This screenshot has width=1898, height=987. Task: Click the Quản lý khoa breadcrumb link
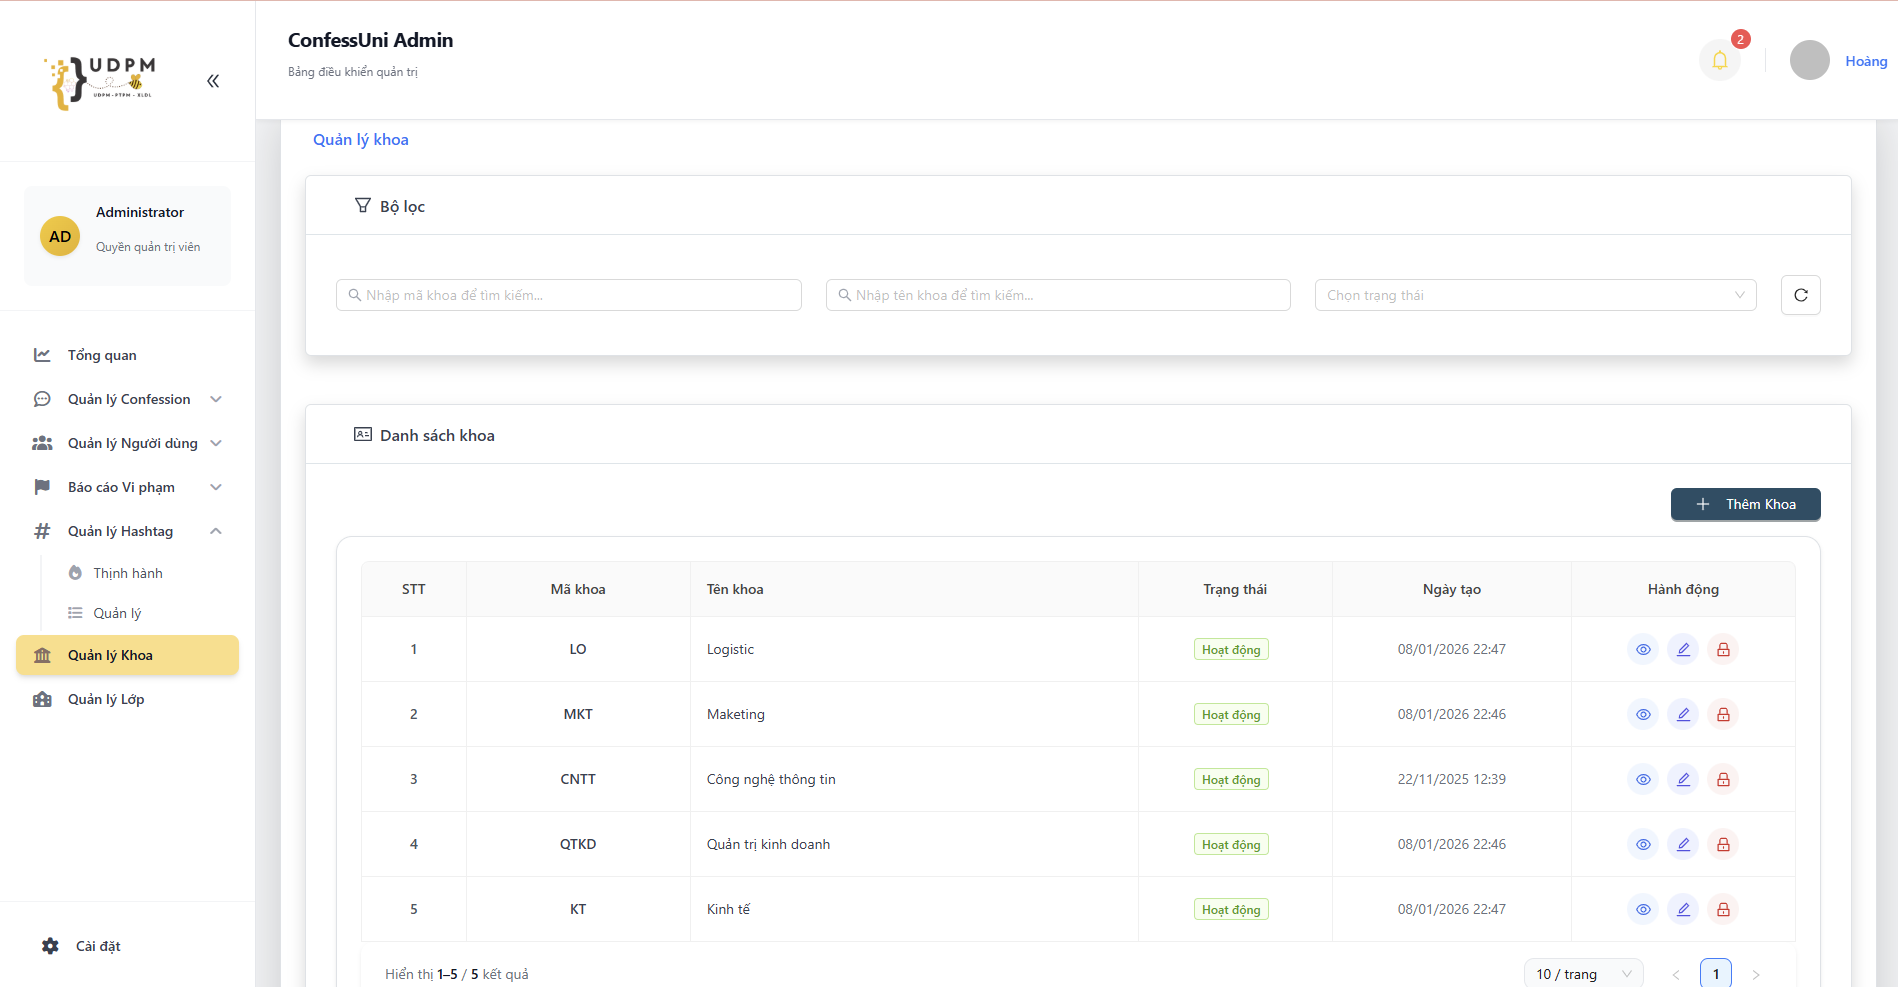click(x=361, y=140)
